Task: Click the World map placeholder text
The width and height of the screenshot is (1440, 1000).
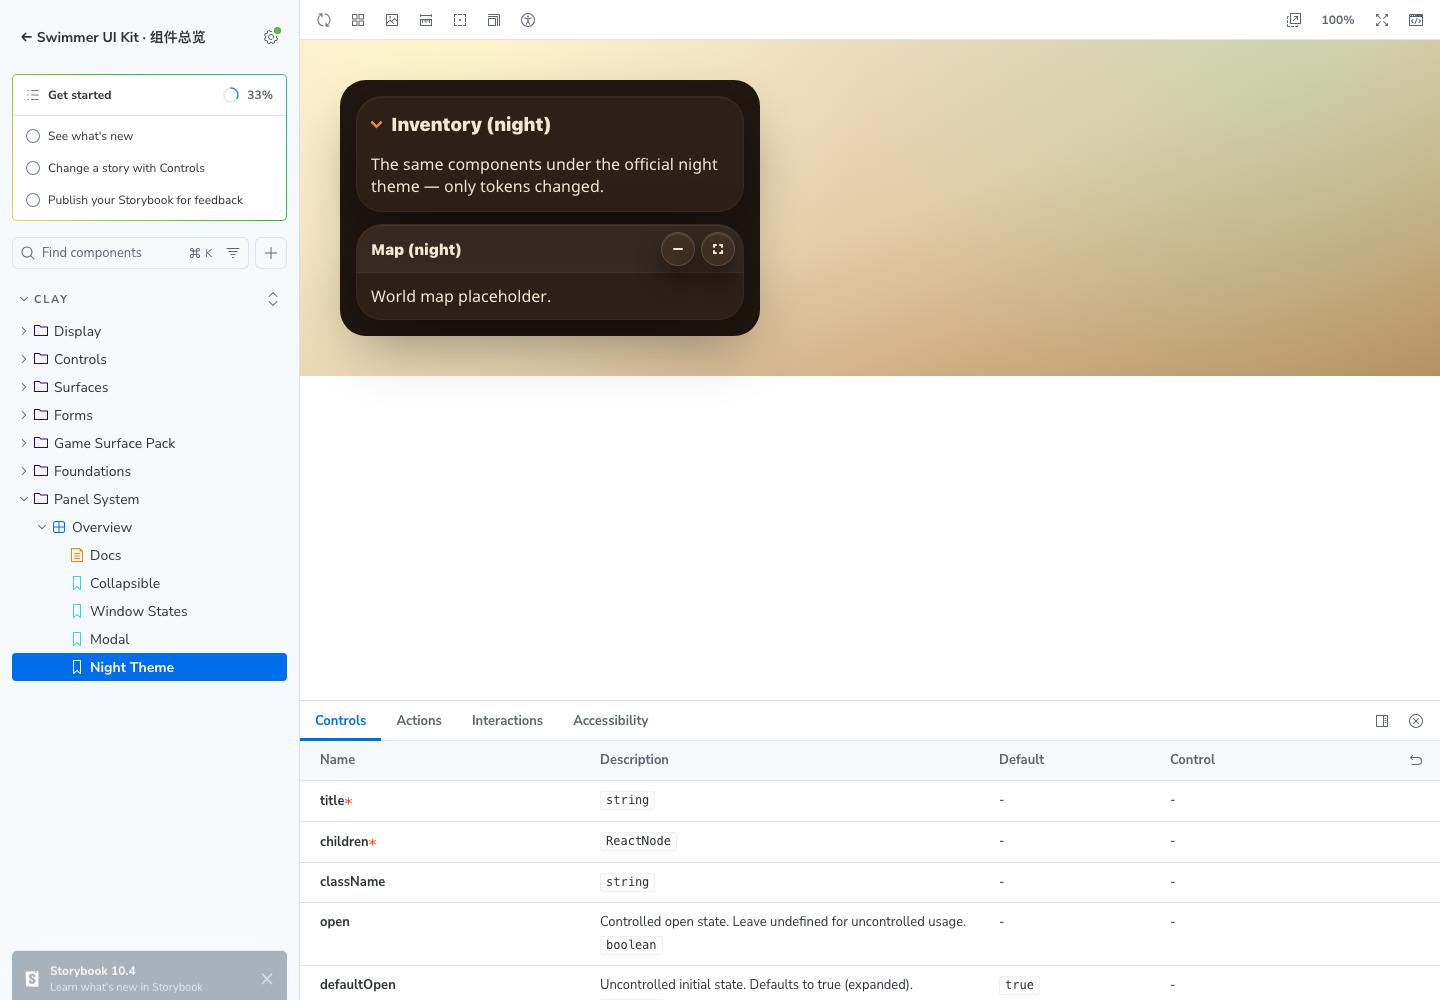Action: click(461, 296)
